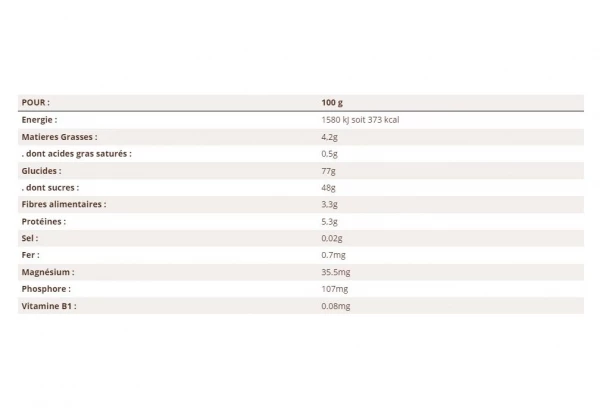Click the "Vitamine B1 :" row label
600x408 pixels.
click(x=49, y=306)
